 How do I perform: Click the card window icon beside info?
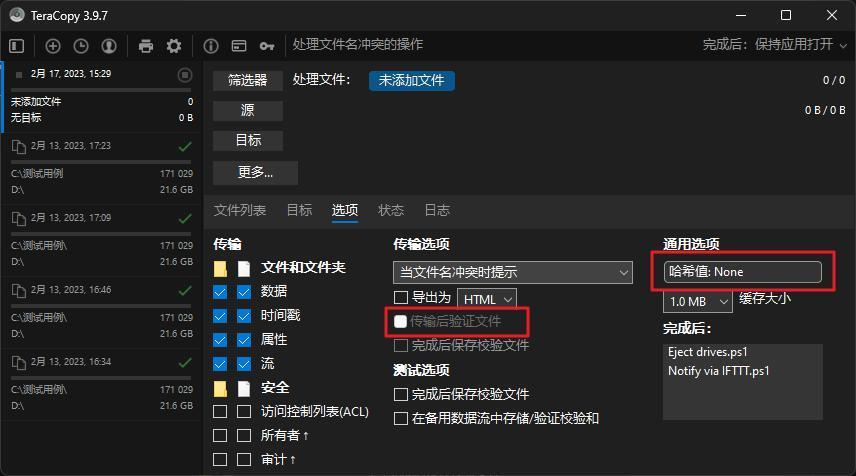(239, 46)
